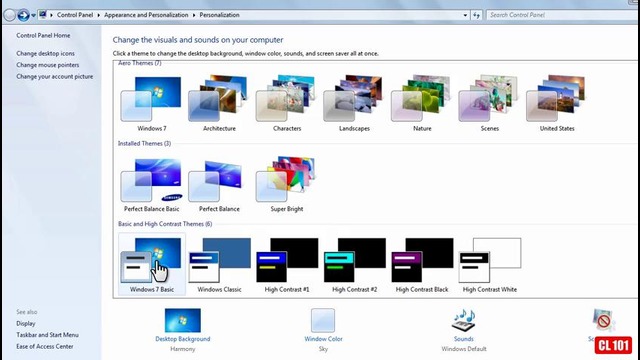
Task: Apply the Nature theme
Action: (422, 103)
